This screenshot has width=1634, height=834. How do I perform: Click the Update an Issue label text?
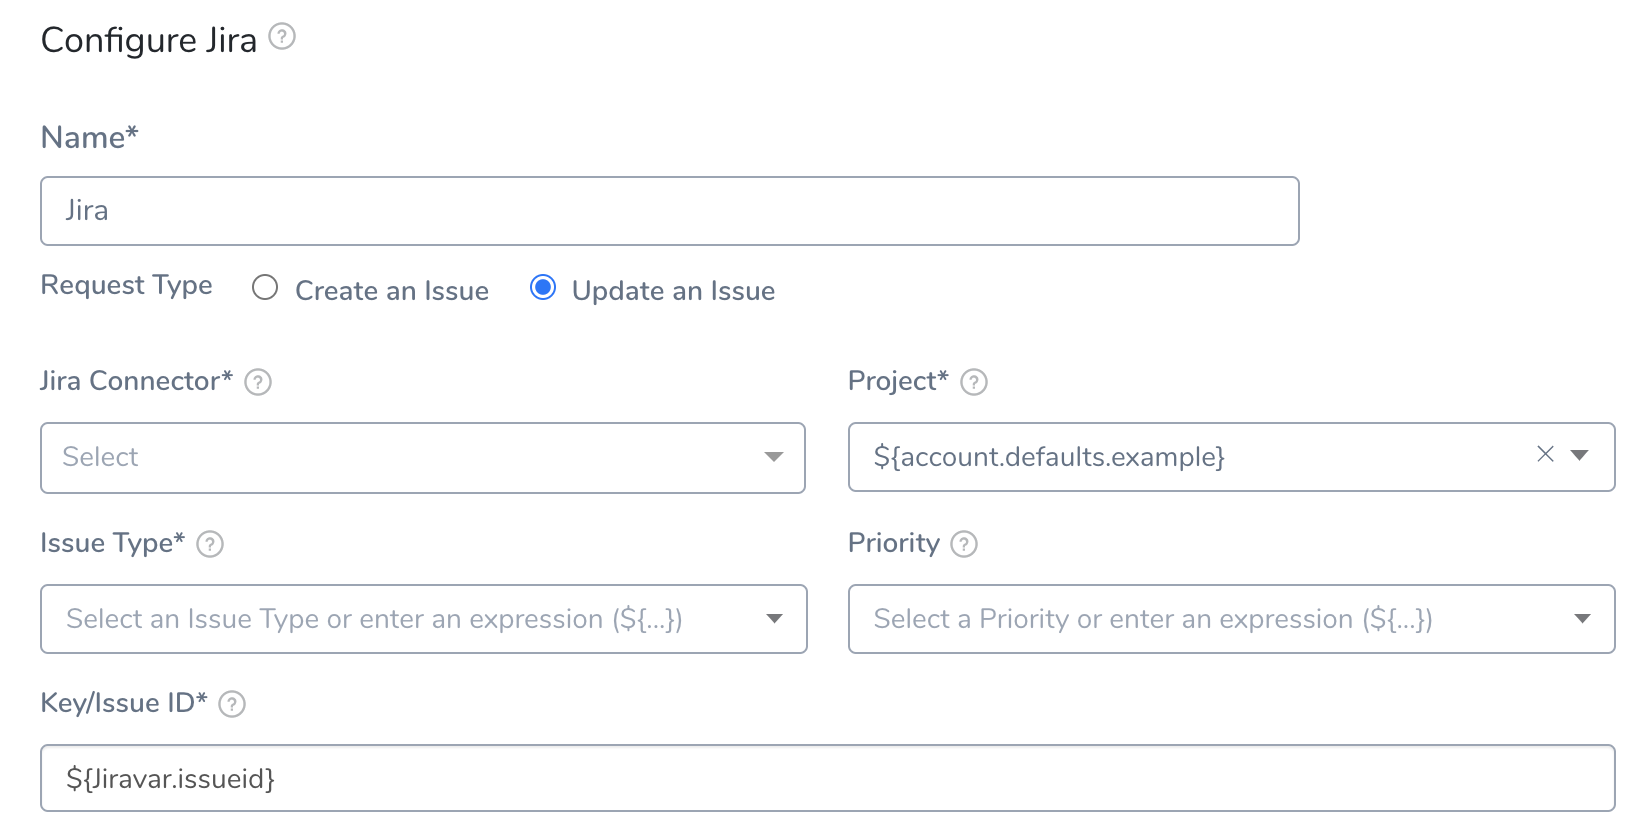coord(673,291)
